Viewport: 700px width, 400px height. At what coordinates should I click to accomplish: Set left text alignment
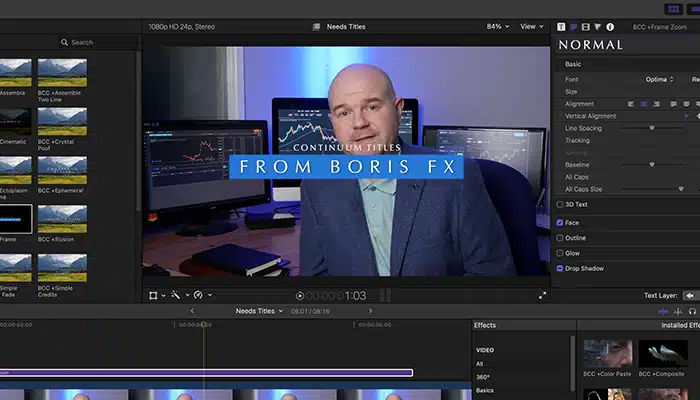pyautogui.click(x=631, y=104)
